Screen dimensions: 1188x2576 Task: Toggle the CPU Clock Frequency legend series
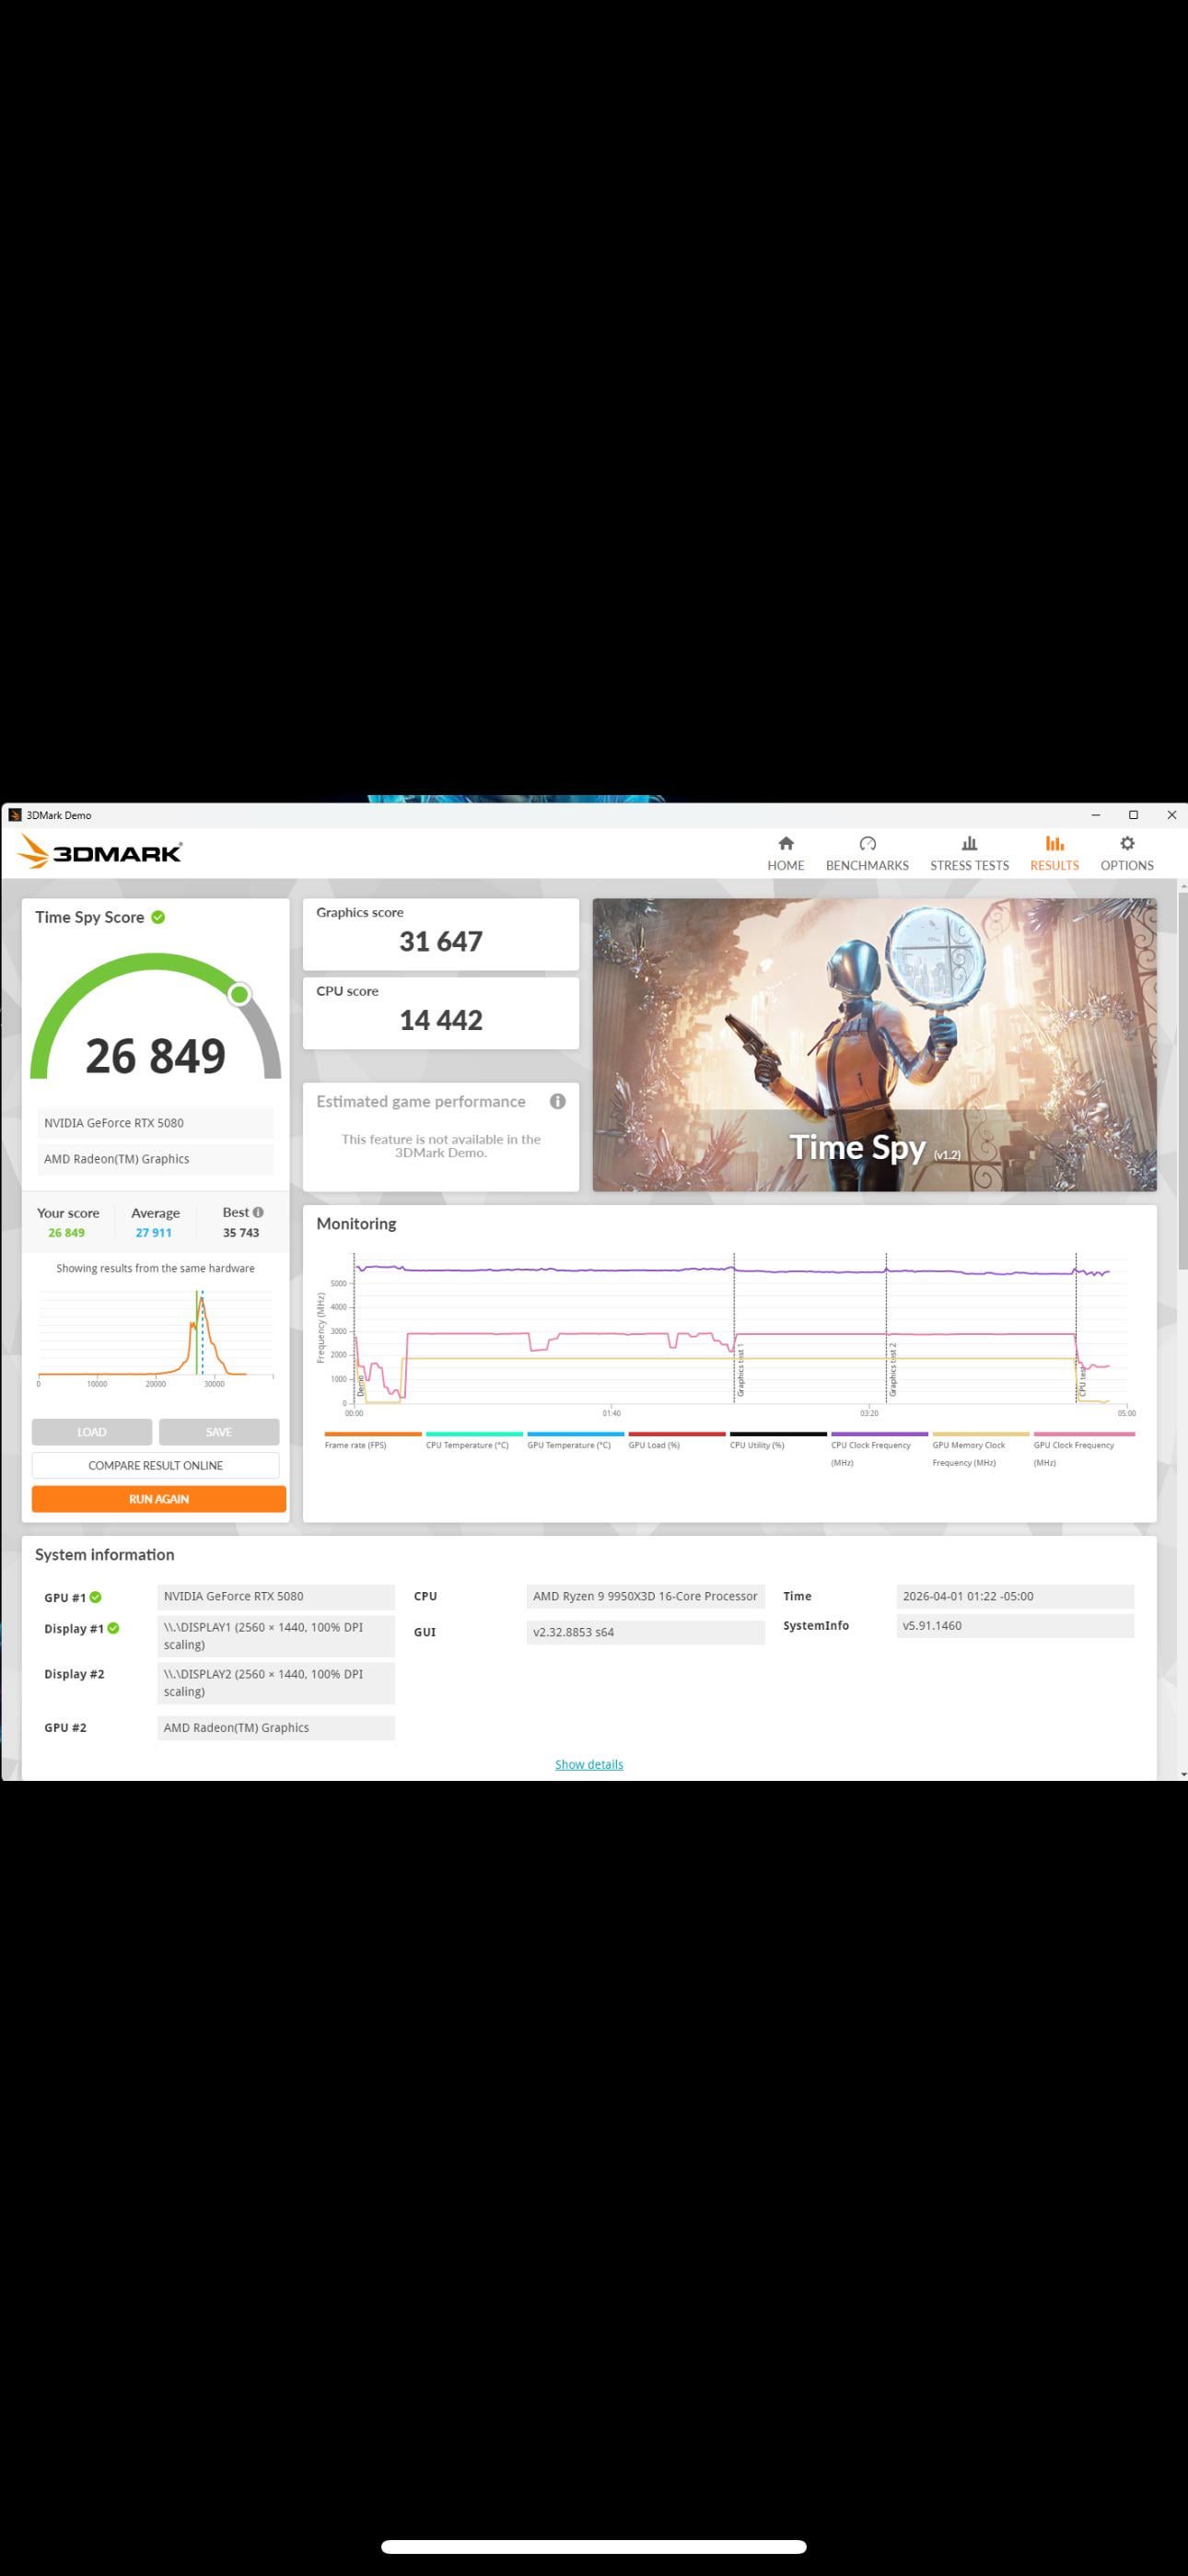(870, 1445)
